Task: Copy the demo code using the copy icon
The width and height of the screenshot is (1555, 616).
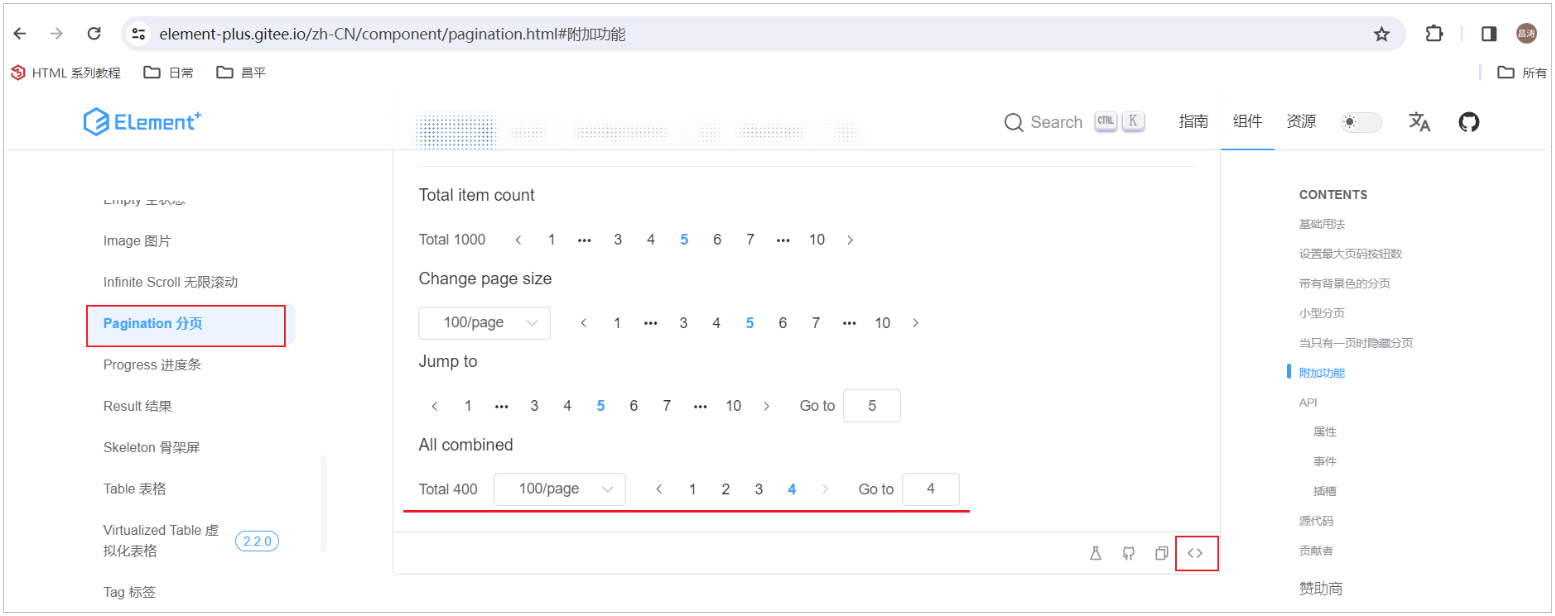Action: pos(1162,552)
